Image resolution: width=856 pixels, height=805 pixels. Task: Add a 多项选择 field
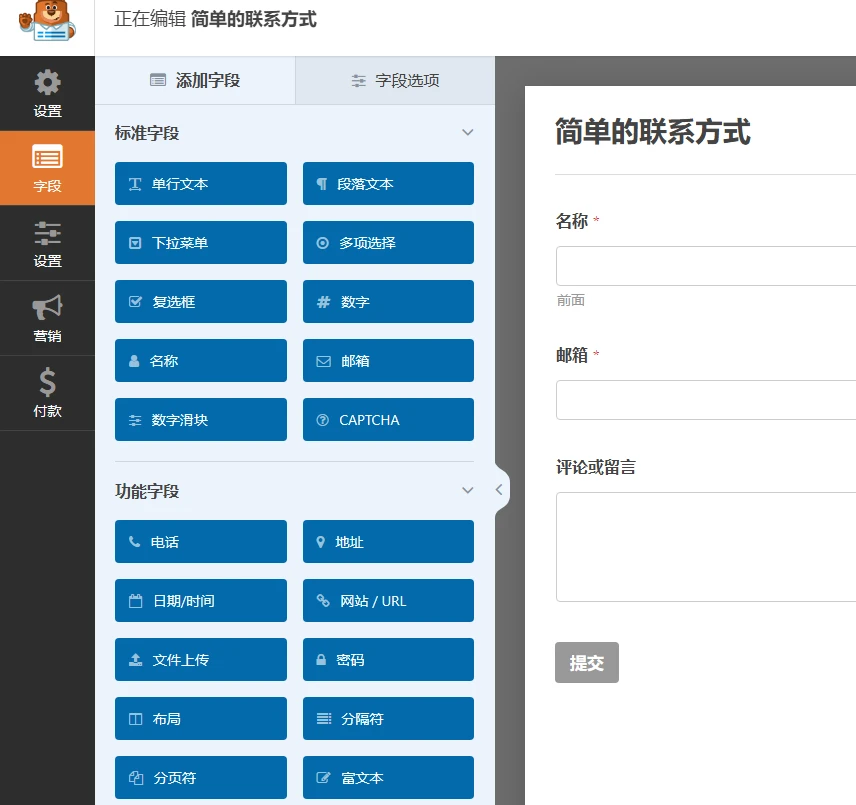click(x=388, y=242)
